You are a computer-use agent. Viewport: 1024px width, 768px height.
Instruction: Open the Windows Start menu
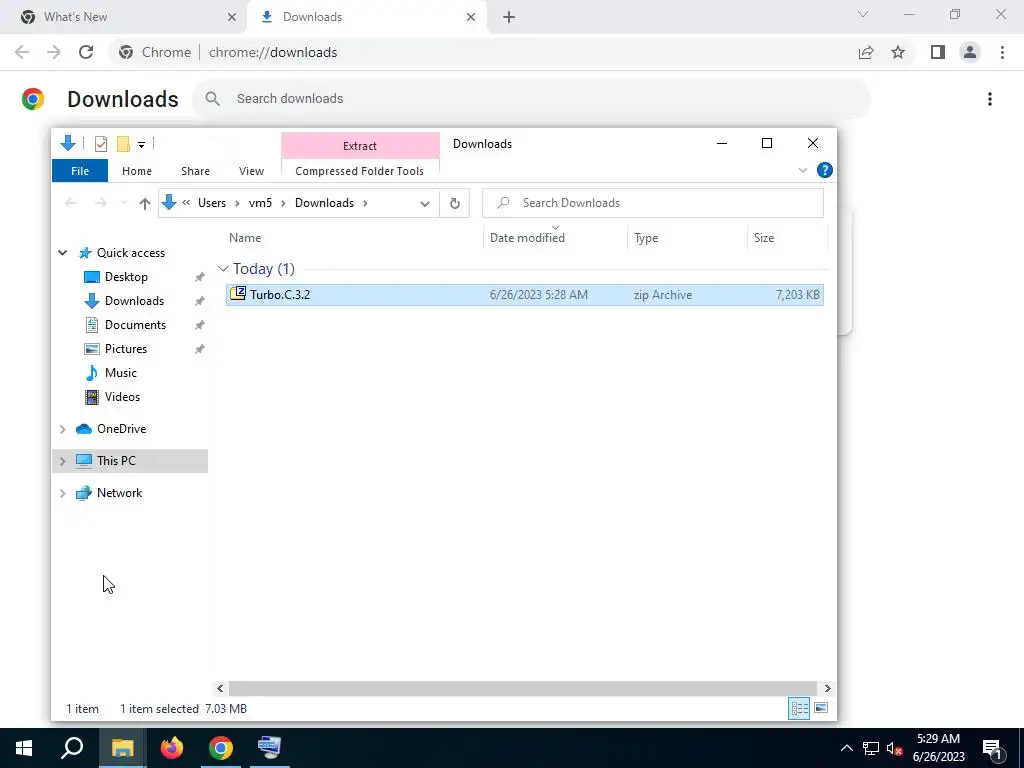[x=24, y=748]
